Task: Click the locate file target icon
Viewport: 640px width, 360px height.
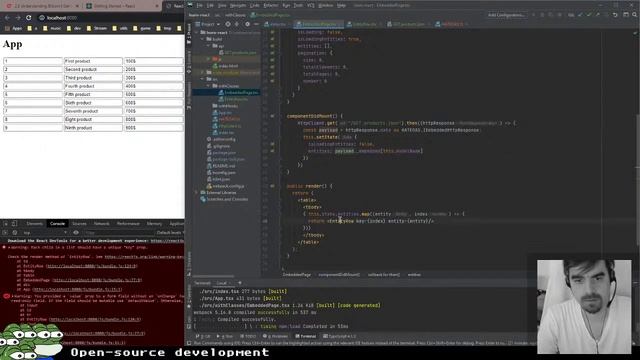Action: coord(228,24)
